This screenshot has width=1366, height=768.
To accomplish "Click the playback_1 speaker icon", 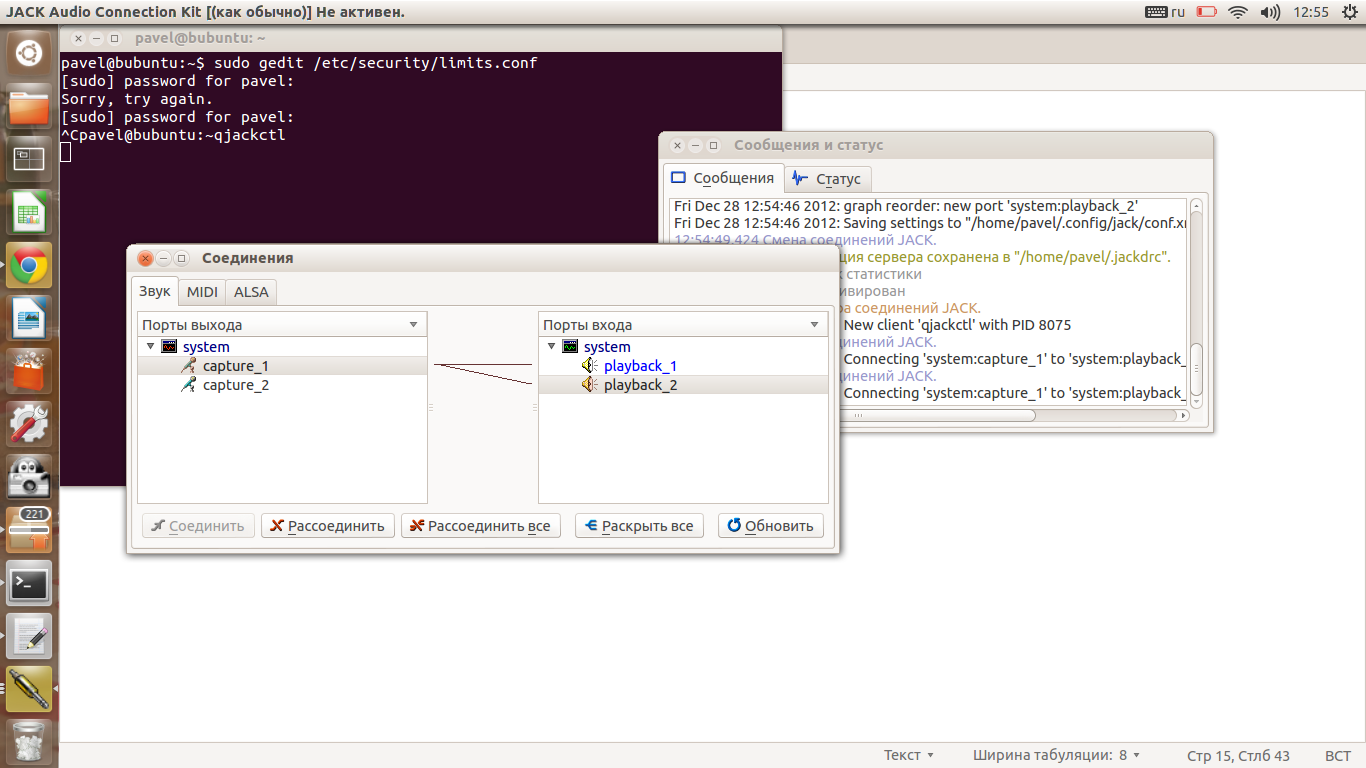I will pos(590,366).
